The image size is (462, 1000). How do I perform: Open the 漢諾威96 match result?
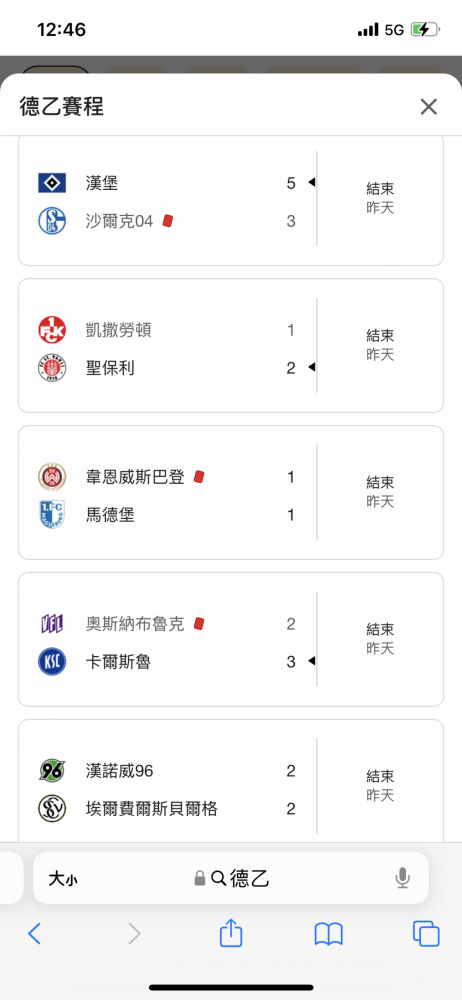pyautogui.click(x=231, y=781)
